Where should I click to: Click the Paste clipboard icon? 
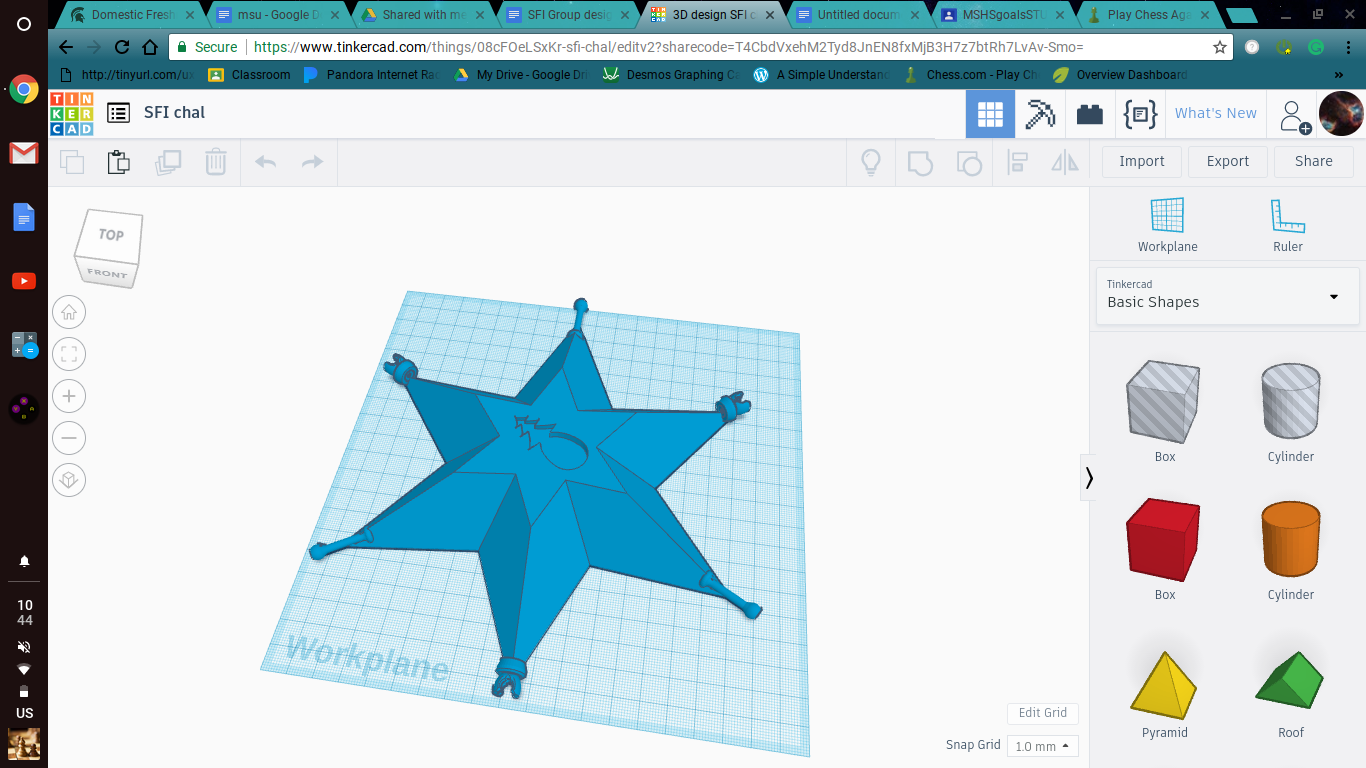point(119,162)
